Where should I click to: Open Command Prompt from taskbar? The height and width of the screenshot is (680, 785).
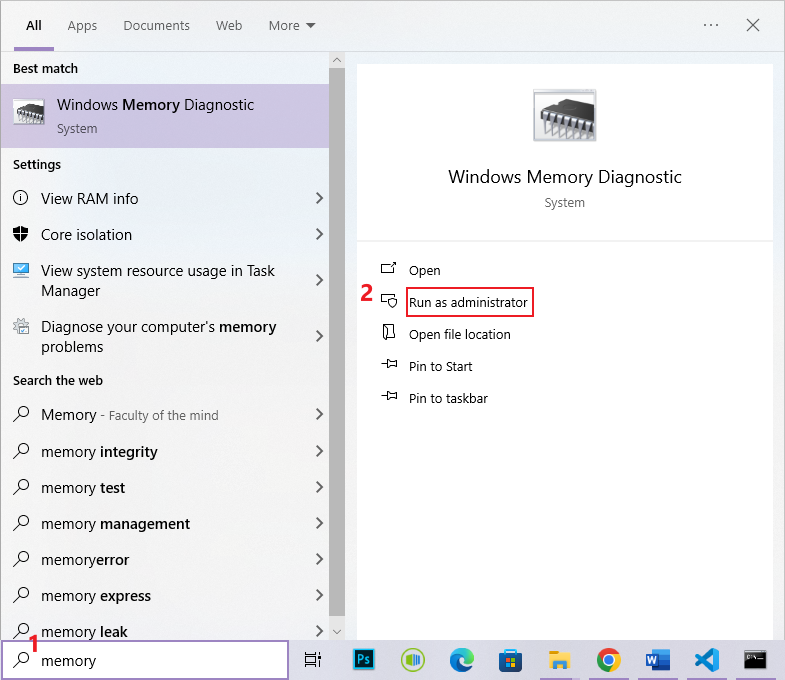coord(755,660)
